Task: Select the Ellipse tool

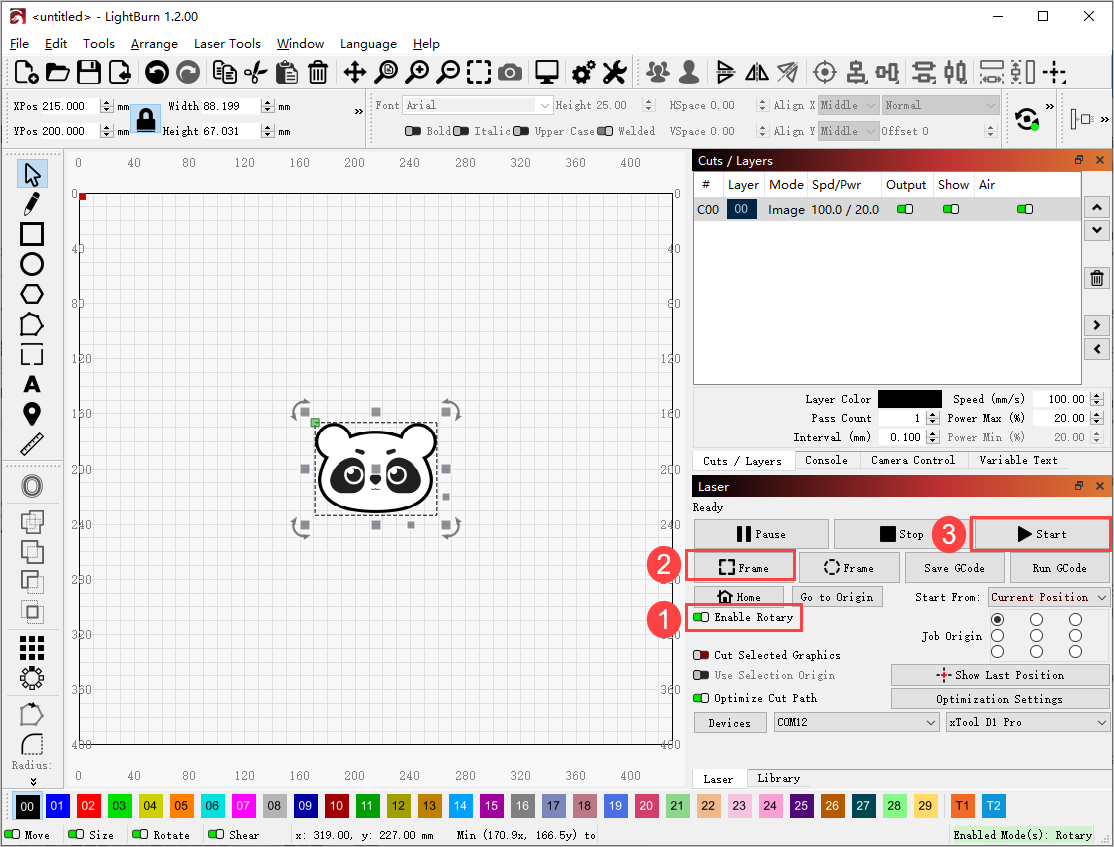Action: tap(31, 264)
